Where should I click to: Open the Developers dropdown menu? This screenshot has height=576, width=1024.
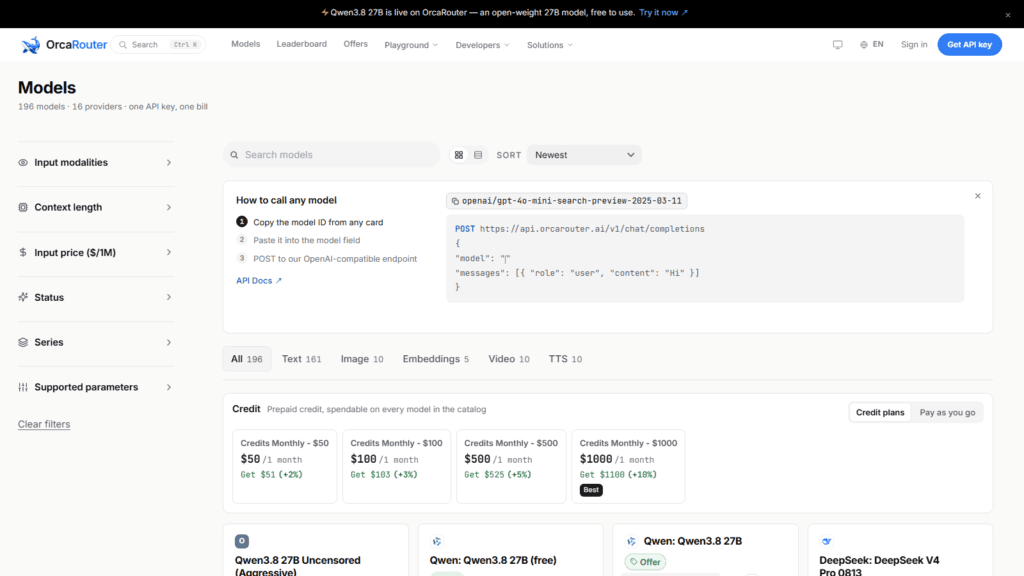[x=482, y=45]
